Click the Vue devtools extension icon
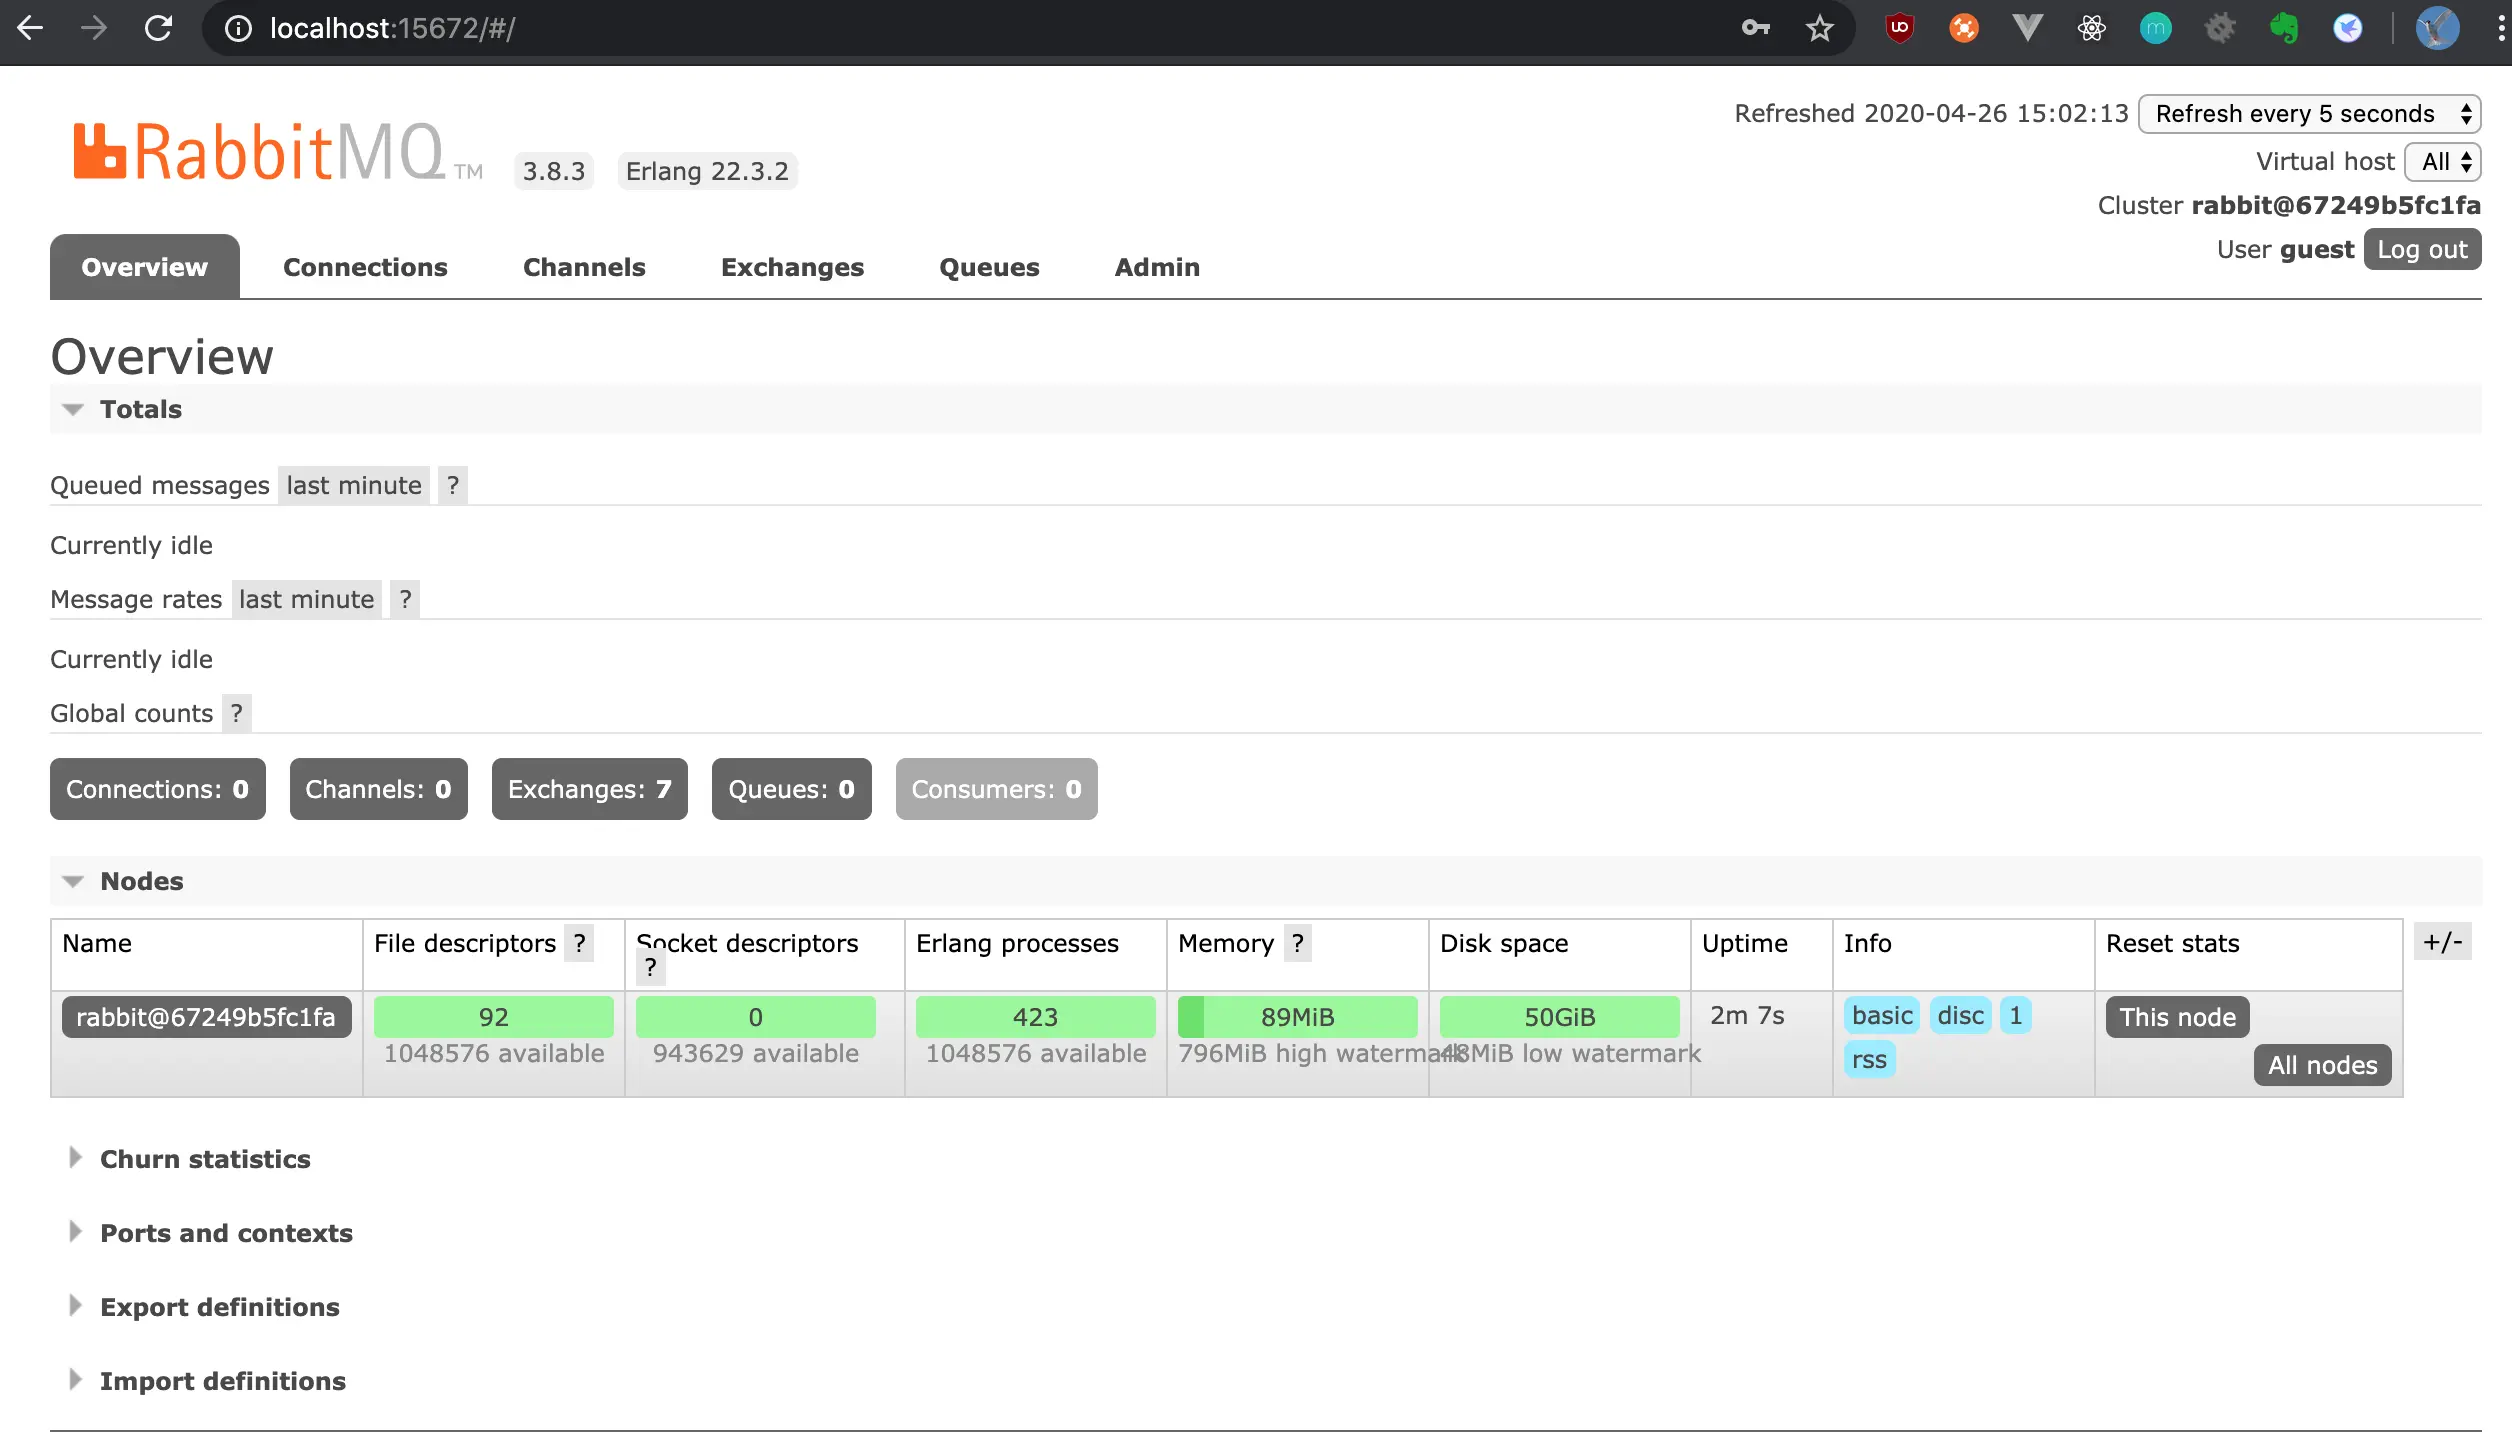 [2027, 28]
